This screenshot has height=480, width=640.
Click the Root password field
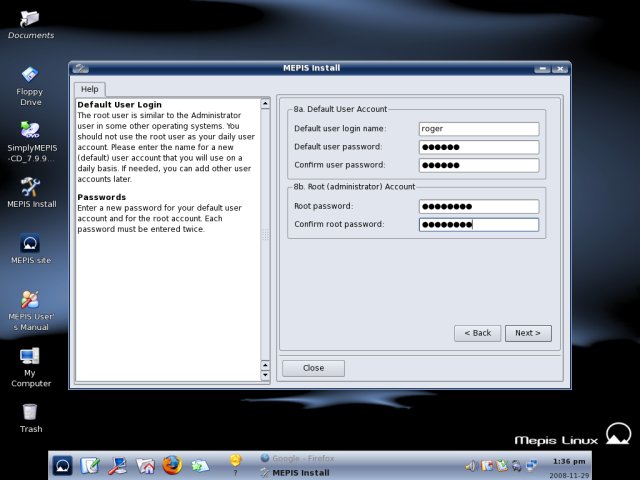point(479,207)
